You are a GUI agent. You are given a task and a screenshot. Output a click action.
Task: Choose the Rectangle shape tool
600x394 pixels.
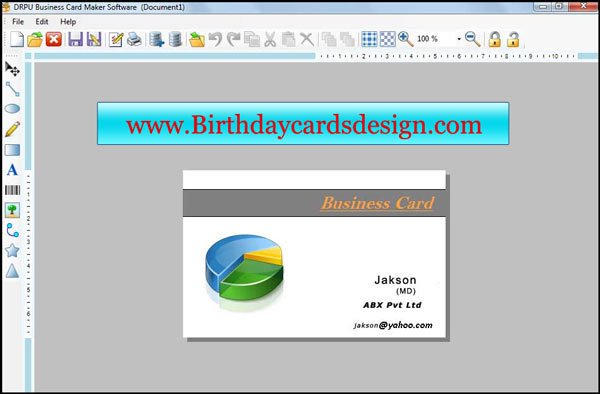[x=12, y=150]
